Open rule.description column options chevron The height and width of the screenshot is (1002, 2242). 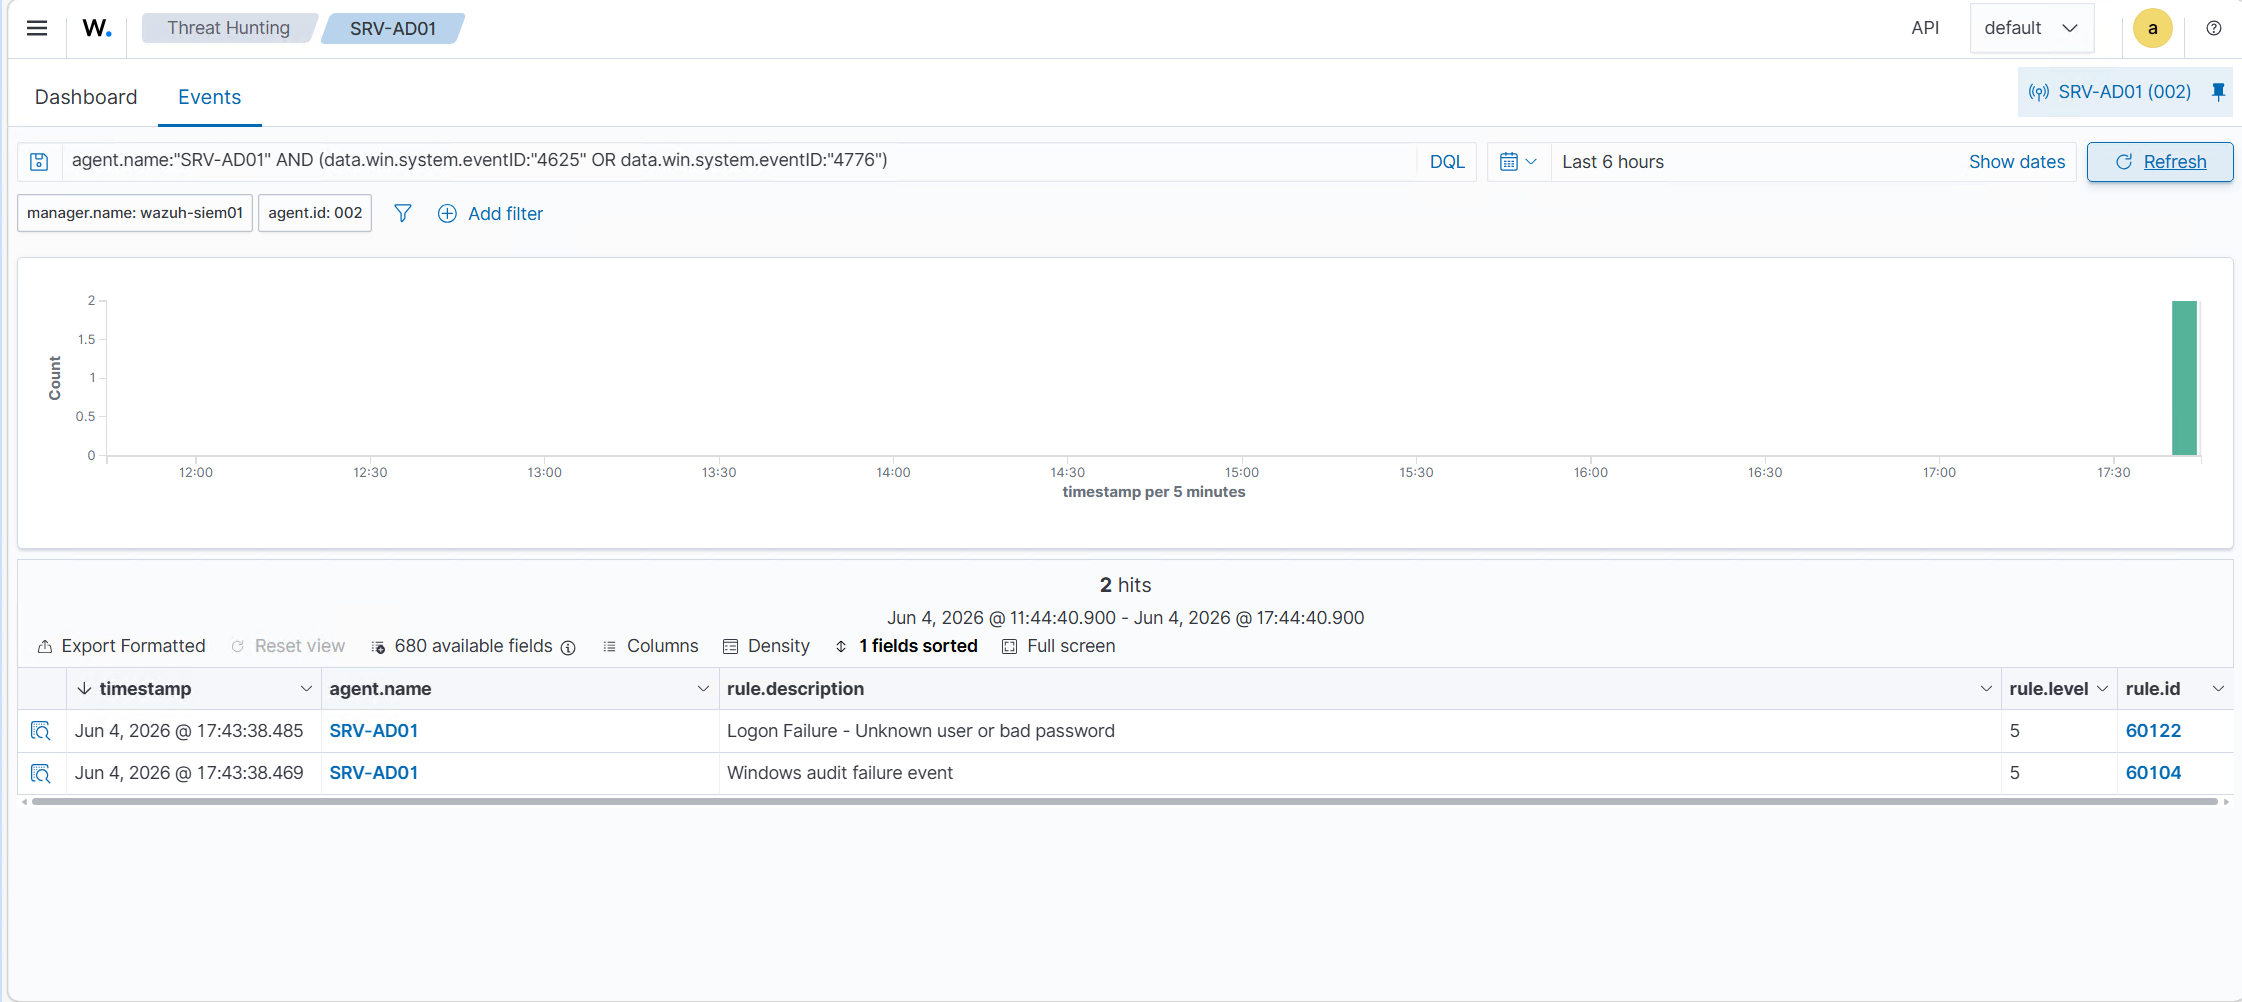pos(1986,689)
